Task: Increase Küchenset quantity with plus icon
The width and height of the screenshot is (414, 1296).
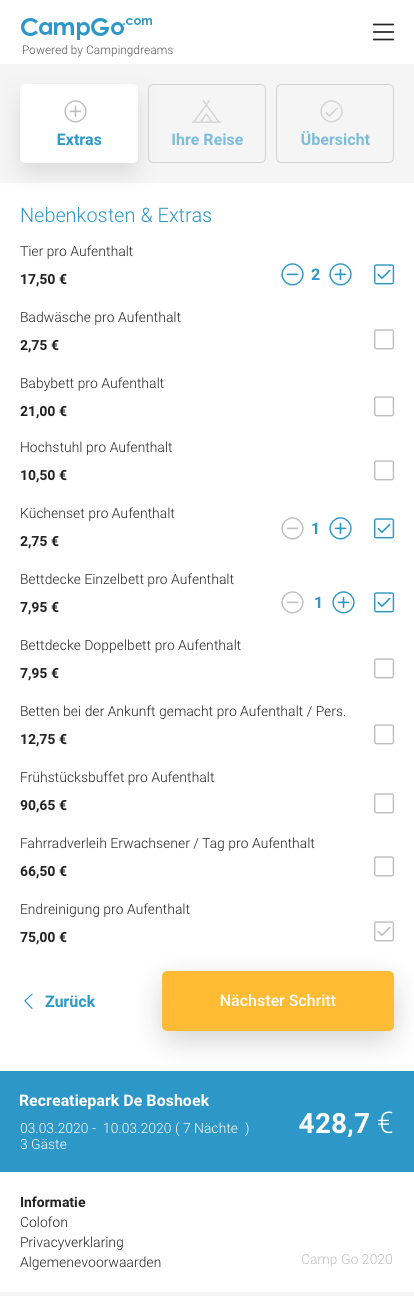Action: click(x=341, y=528)
